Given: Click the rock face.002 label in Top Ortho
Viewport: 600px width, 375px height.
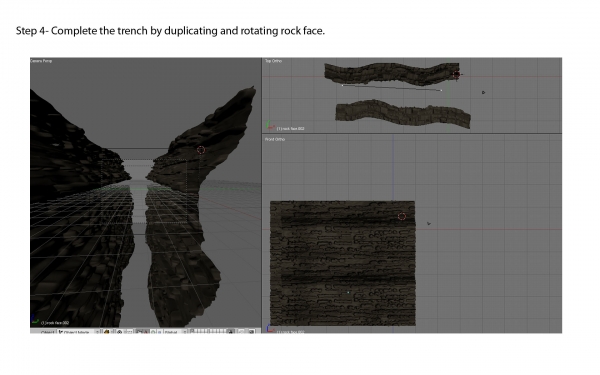Looking at the screenshot, I should pyautogui.click(x=290, y=129).
